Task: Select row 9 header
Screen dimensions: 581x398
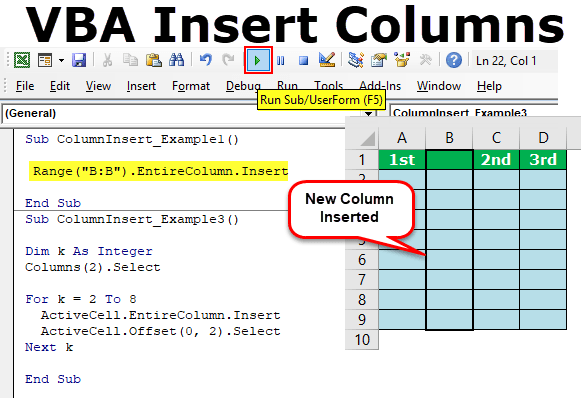Action: (x=362, y=319)
